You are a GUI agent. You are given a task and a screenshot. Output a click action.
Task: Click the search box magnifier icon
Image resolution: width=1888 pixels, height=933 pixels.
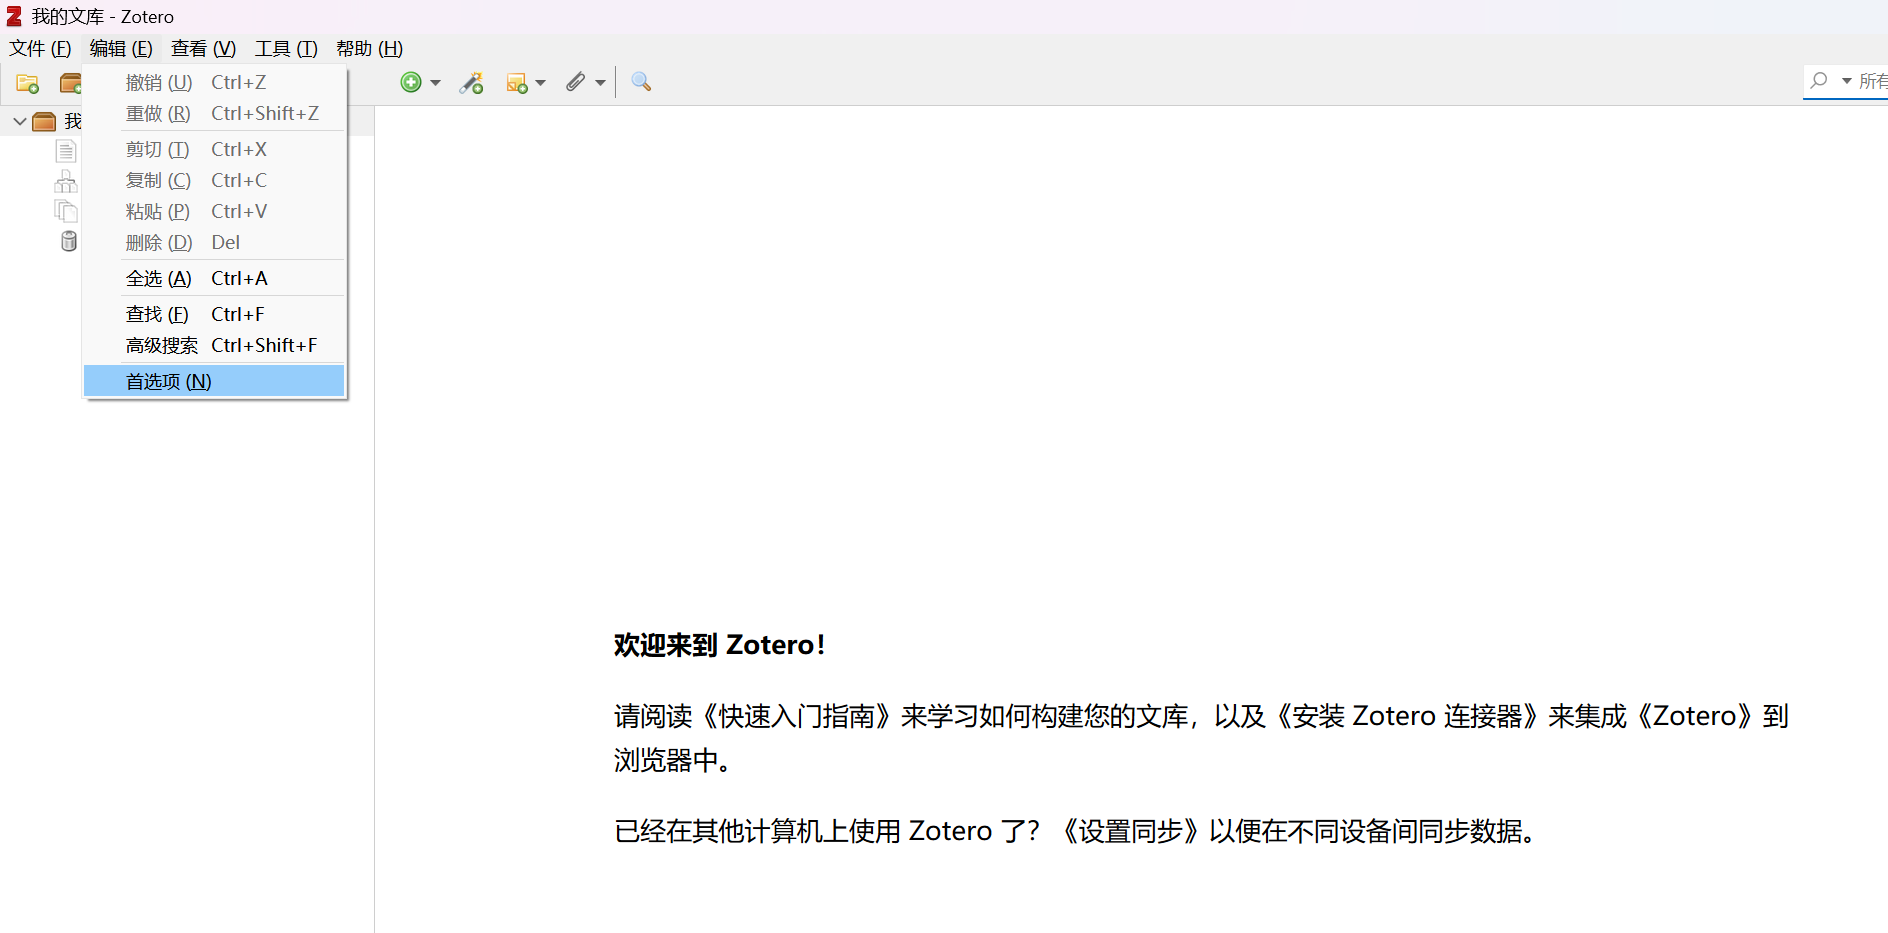pyautogui.click(x=1819, y=80)
